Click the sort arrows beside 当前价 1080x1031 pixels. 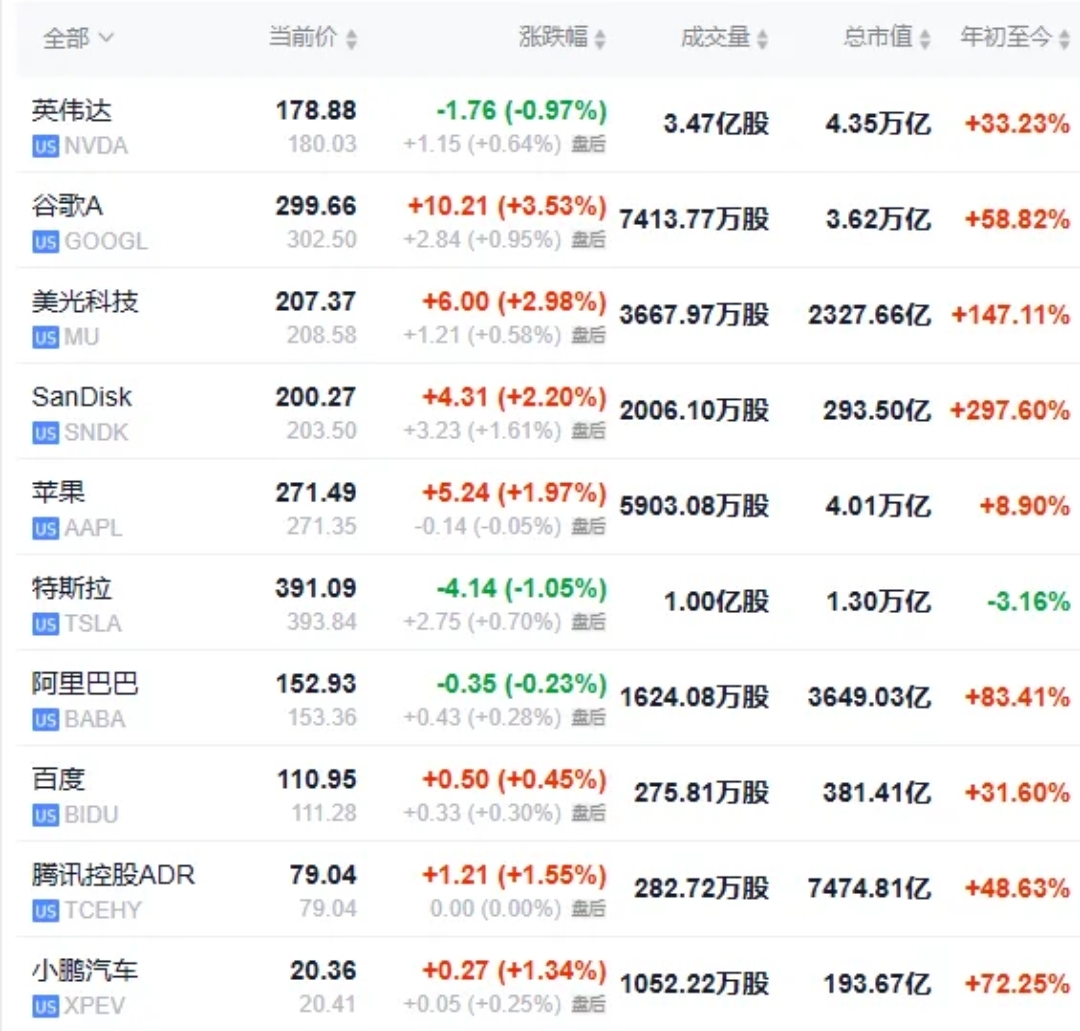tap(351, 39)
